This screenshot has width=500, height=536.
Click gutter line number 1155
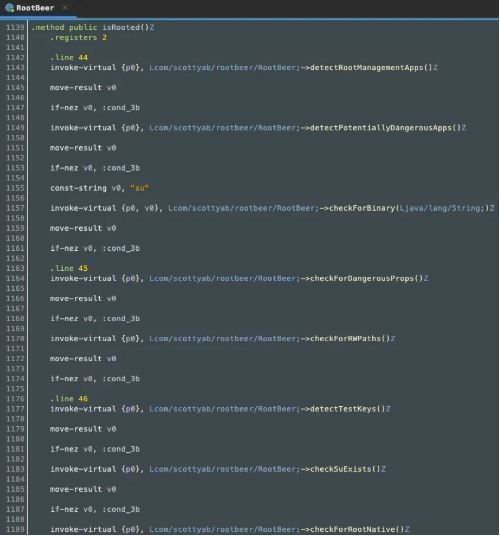point(15,188)
